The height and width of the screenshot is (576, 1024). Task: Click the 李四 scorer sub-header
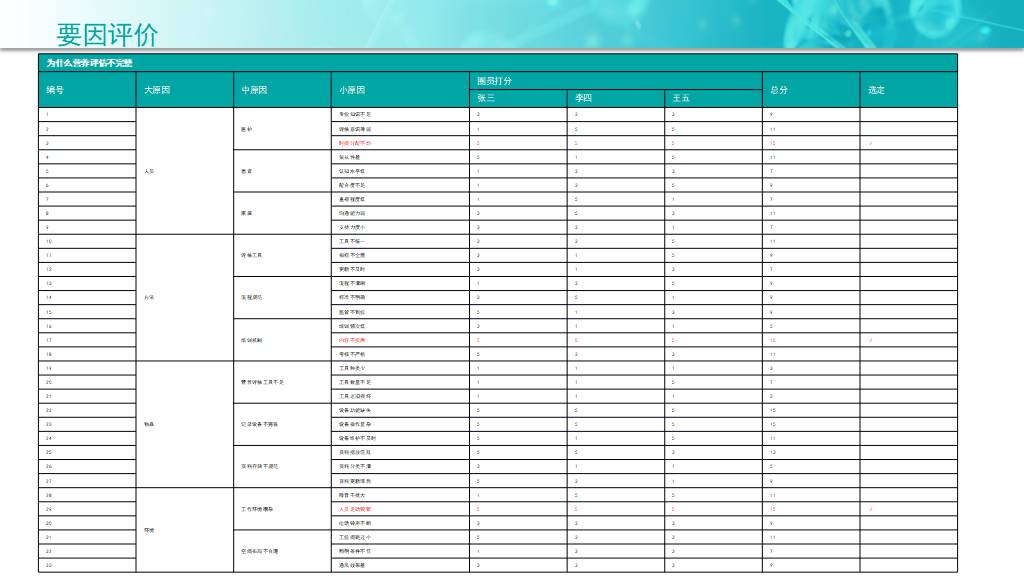pos(583,98)
